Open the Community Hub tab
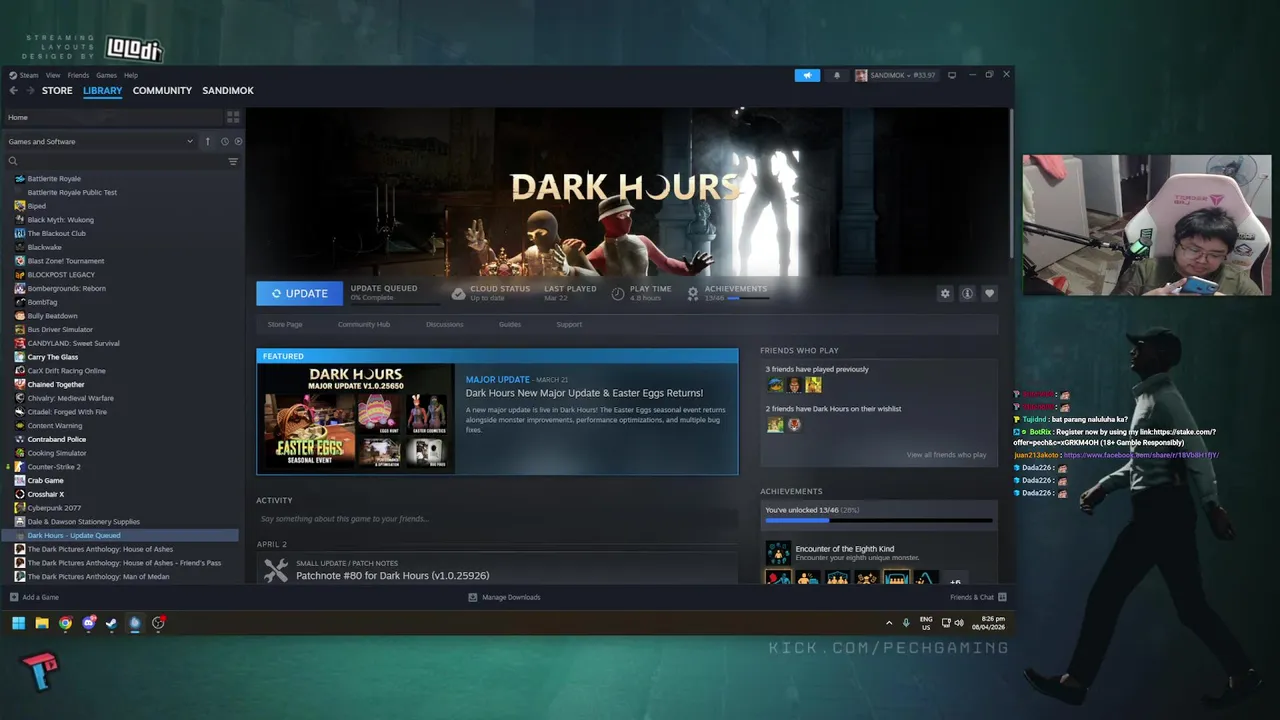This screenshot has width=1280, height=720. tap(364, 324)
